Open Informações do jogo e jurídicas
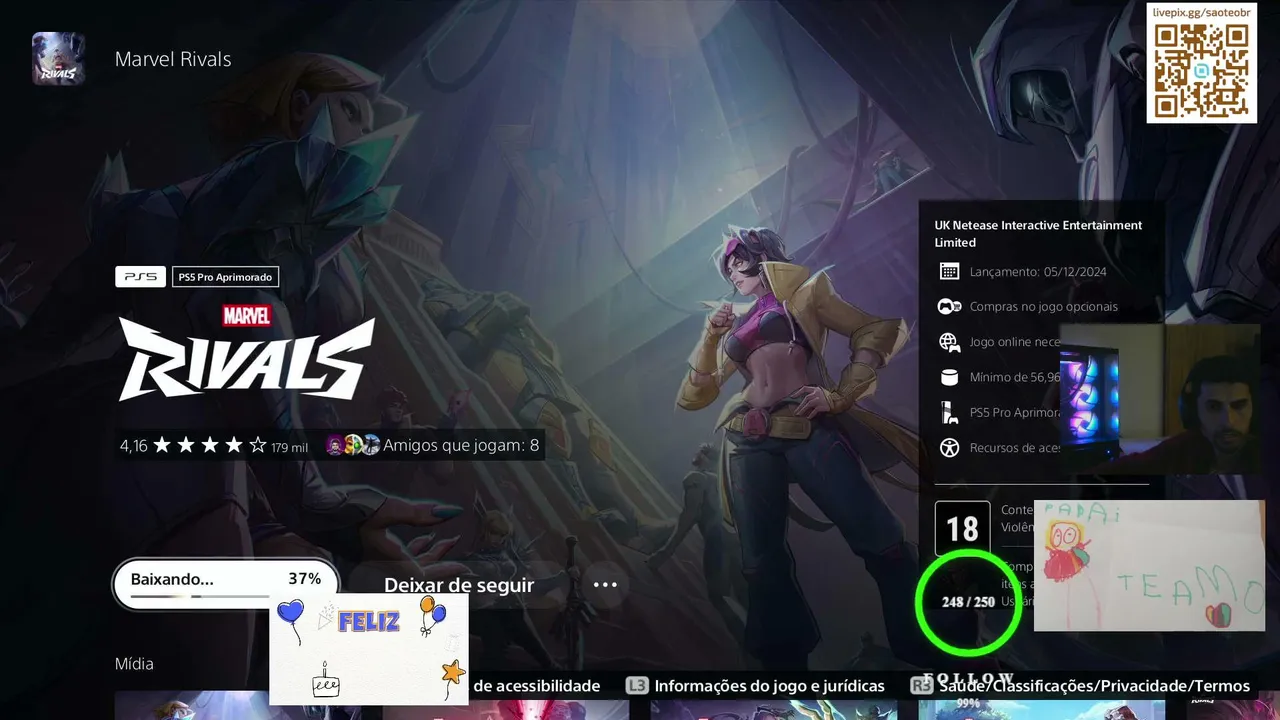This screenshot has width=1280, height=720. click(x=770, y=686)
